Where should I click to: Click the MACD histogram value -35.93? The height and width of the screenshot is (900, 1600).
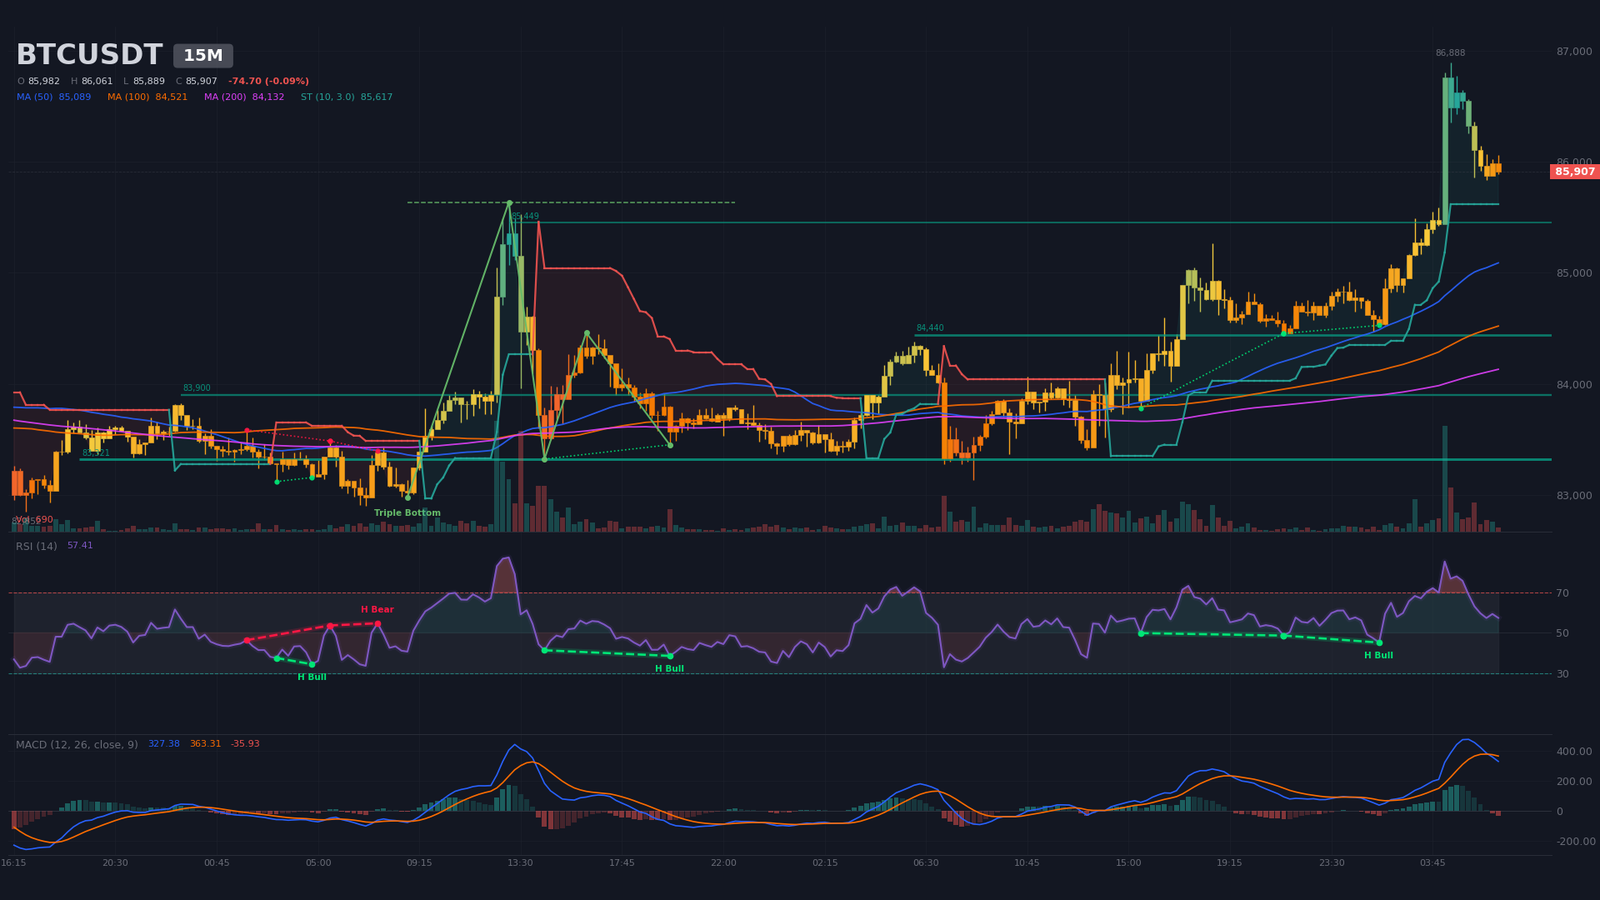245,744
